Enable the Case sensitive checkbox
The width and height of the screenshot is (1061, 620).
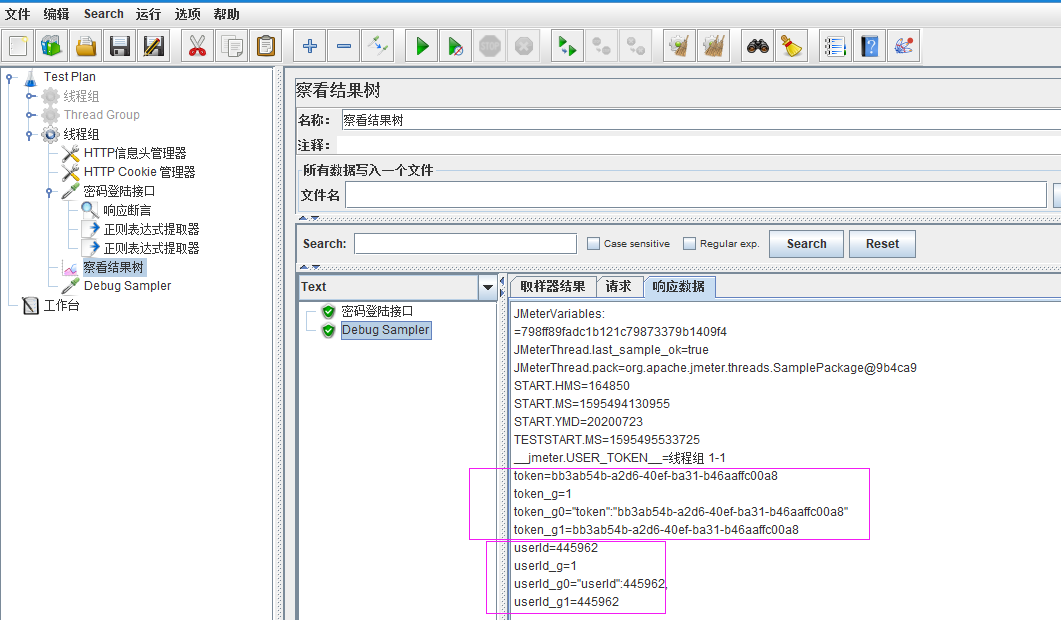tap(594, 244)
